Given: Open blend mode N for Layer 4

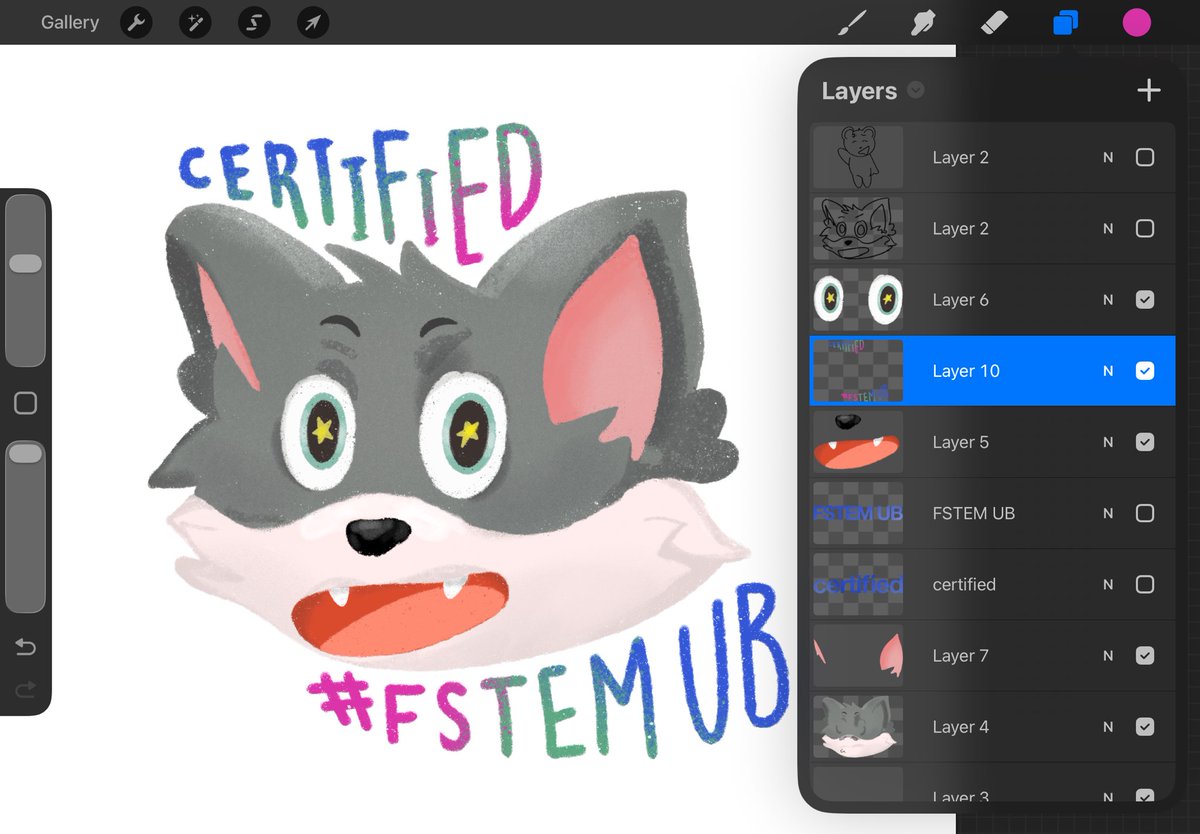Looking at the screenshot, I should pos(1108,727).
